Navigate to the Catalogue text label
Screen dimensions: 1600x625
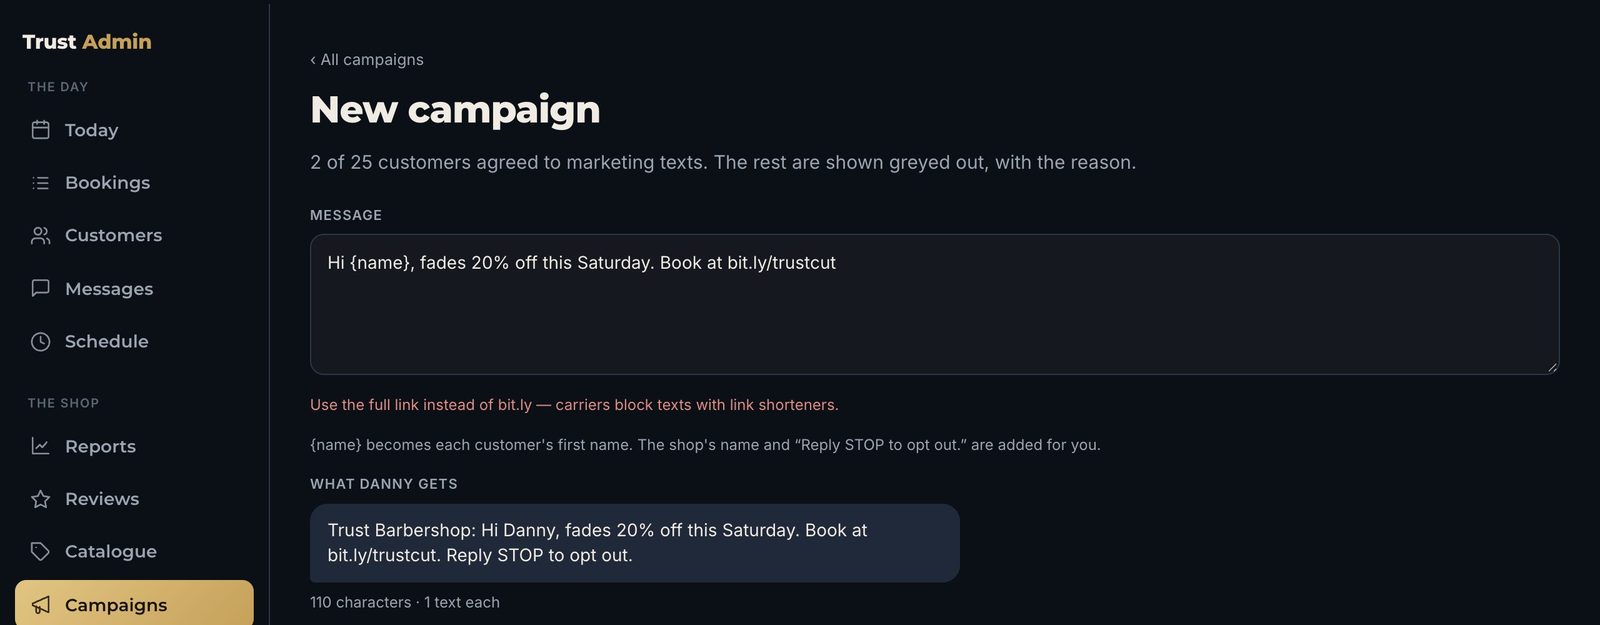pyautogui.click(x=111, y=551)
